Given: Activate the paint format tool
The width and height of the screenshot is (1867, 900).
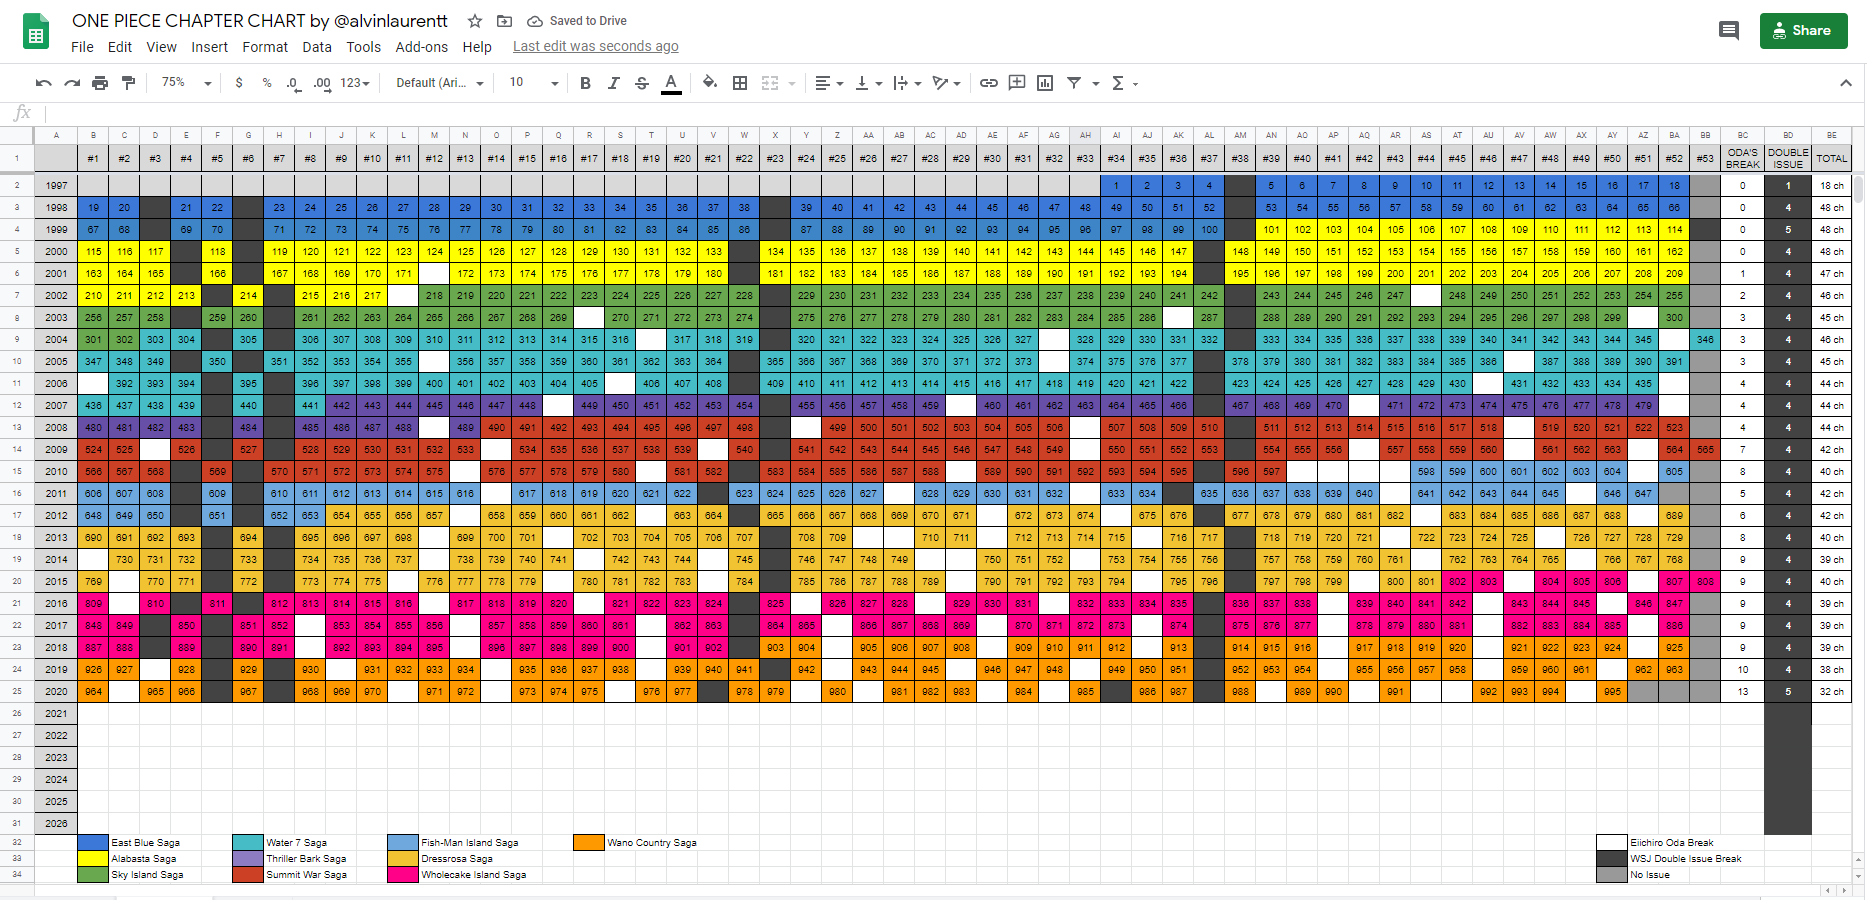Looking at the screenshot, I should click(128, 83).
